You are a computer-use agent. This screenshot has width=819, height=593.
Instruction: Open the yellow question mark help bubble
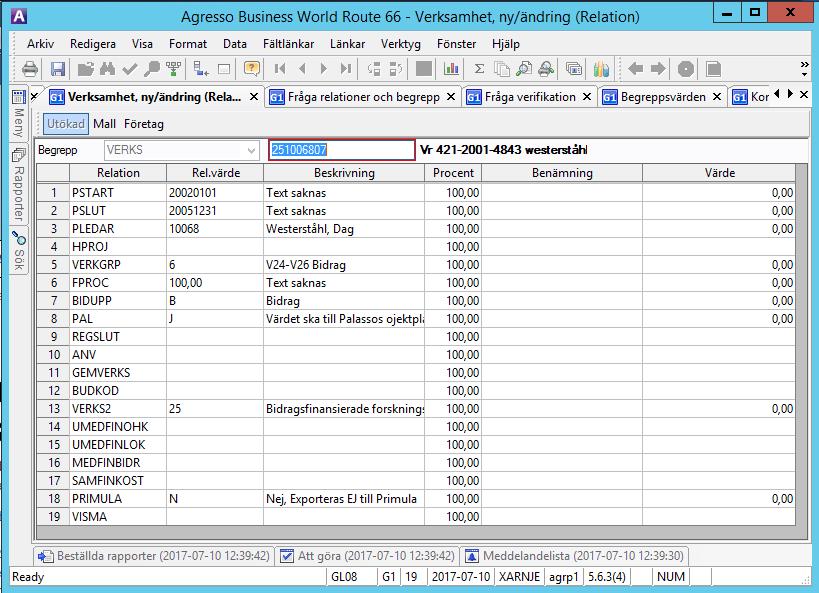252,69
